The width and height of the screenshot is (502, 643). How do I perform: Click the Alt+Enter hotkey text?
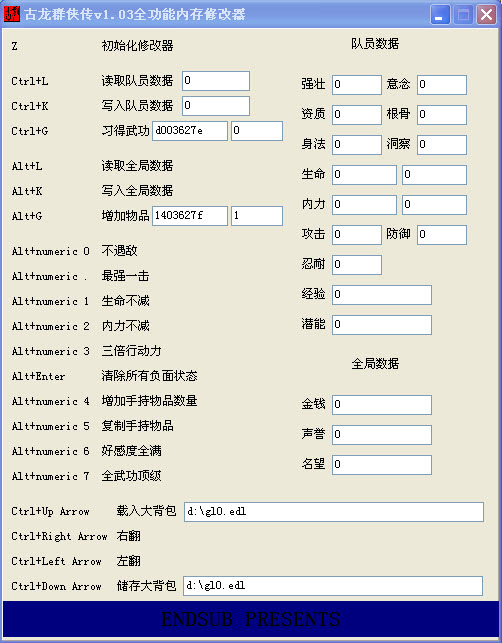38,376
